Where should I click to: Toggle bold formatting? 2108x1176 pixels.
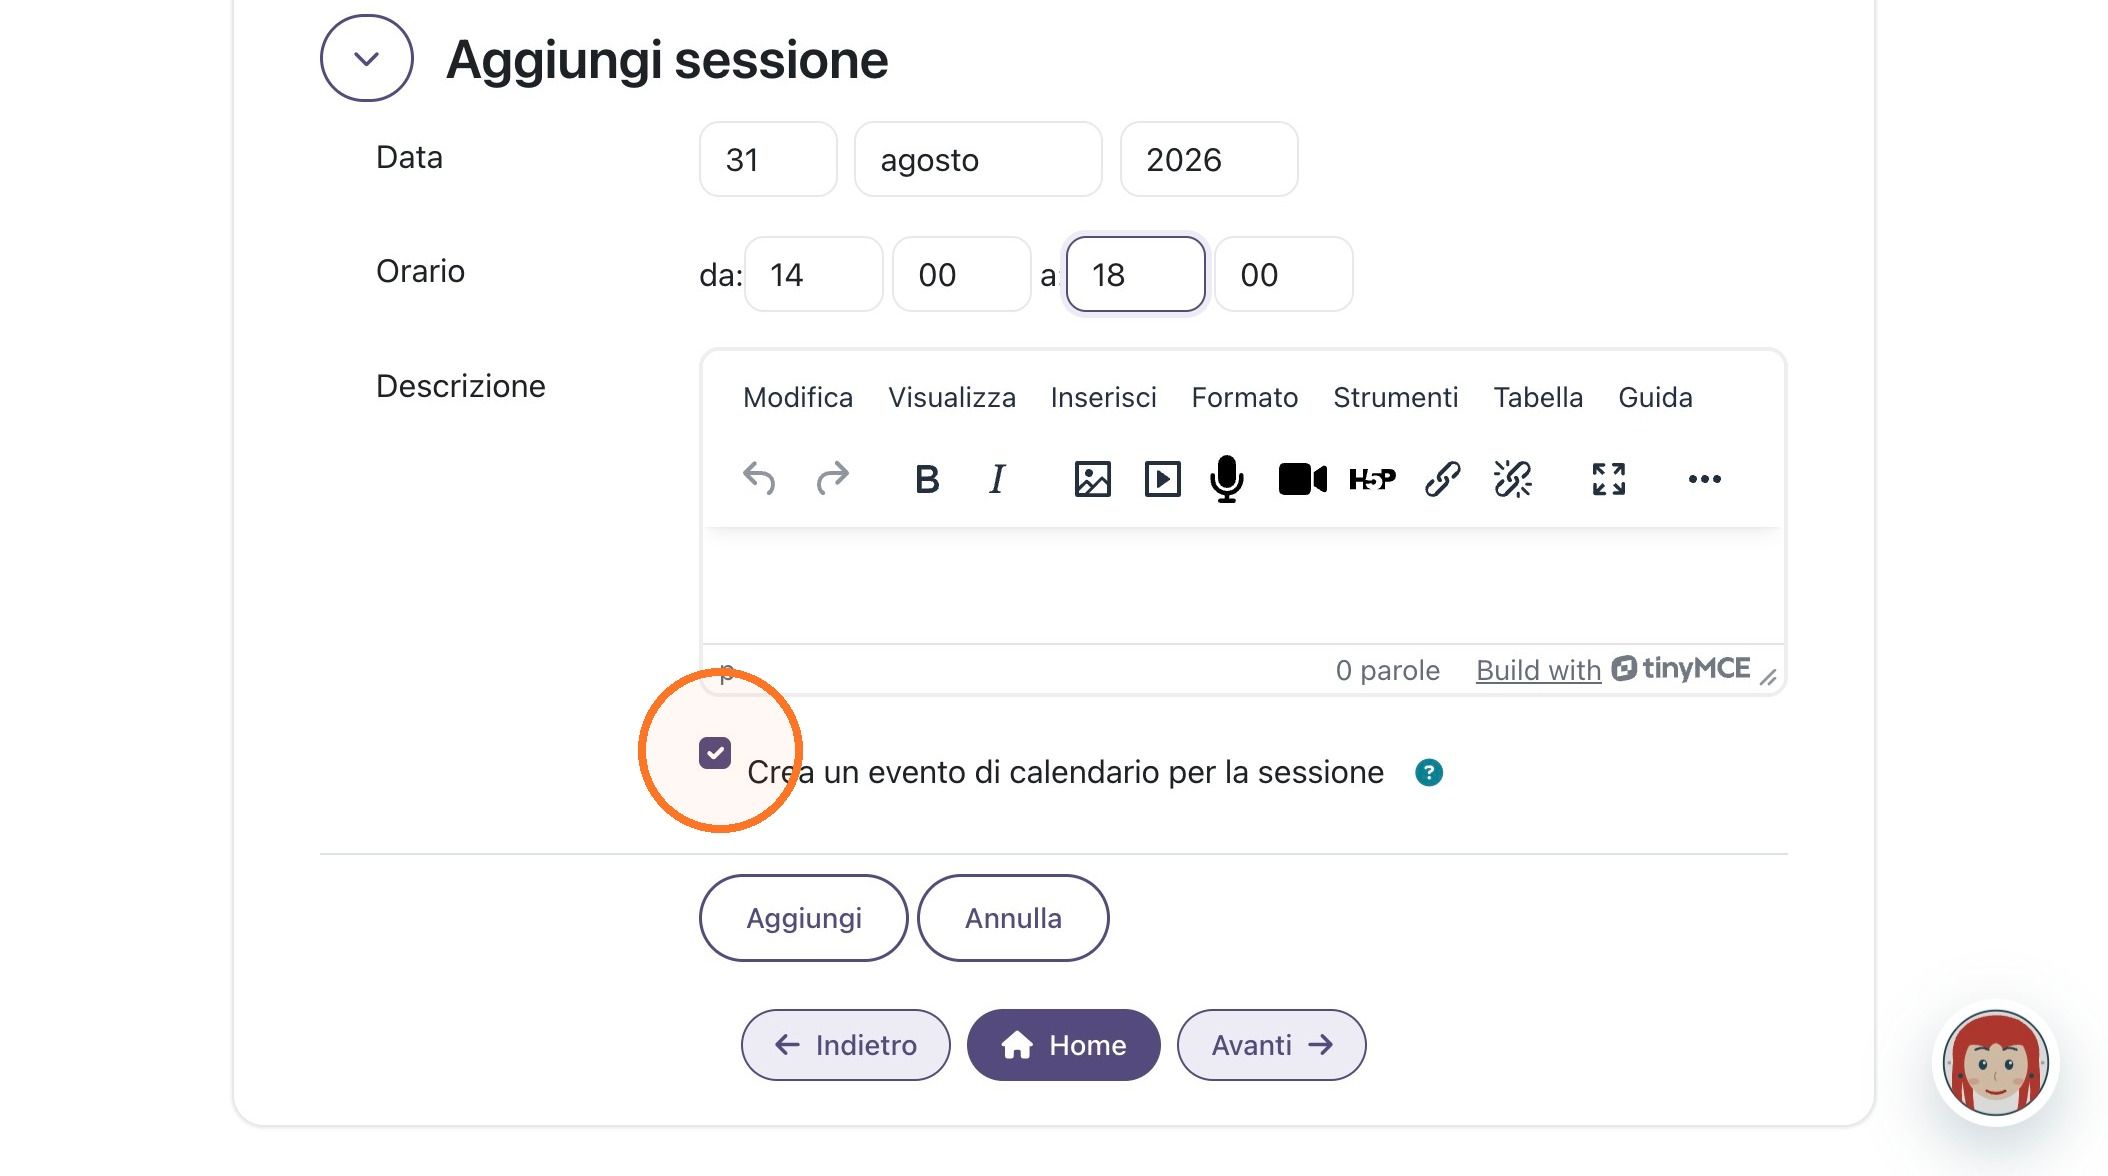(x=927, y=479)
